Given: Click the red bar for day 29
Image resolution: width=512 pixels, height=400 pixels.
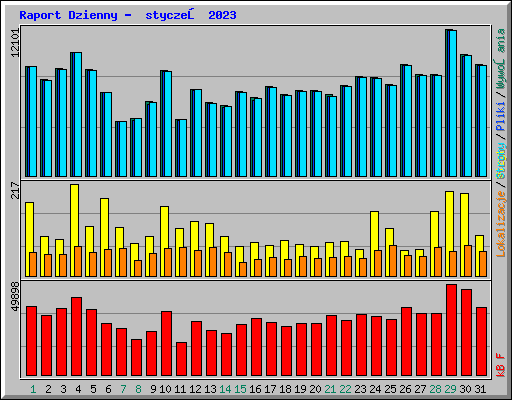Looking at the screenshot, I should [451, 330].
